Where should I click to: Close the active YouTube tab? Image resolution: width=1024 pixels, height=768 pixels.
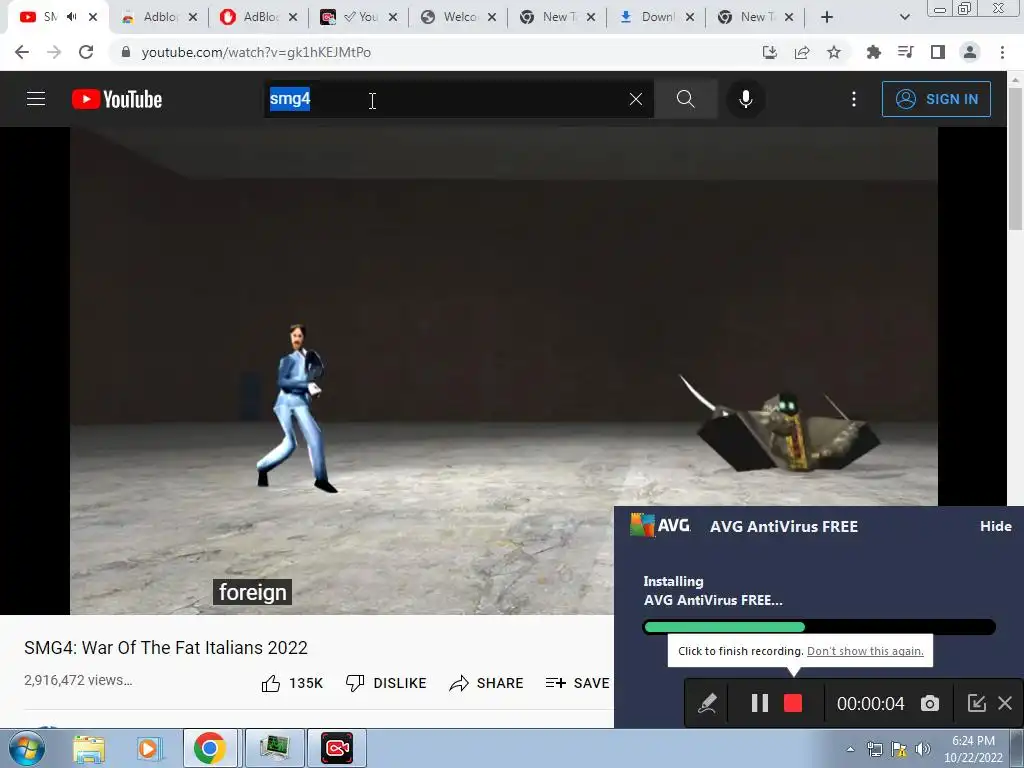click(93, 17)
